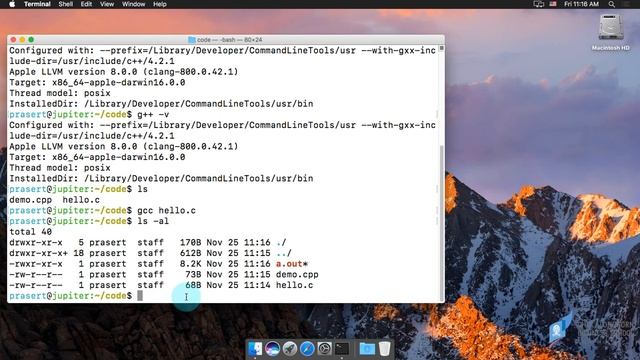
Task: Click the screen mirroring display icon
Action: 539,4
